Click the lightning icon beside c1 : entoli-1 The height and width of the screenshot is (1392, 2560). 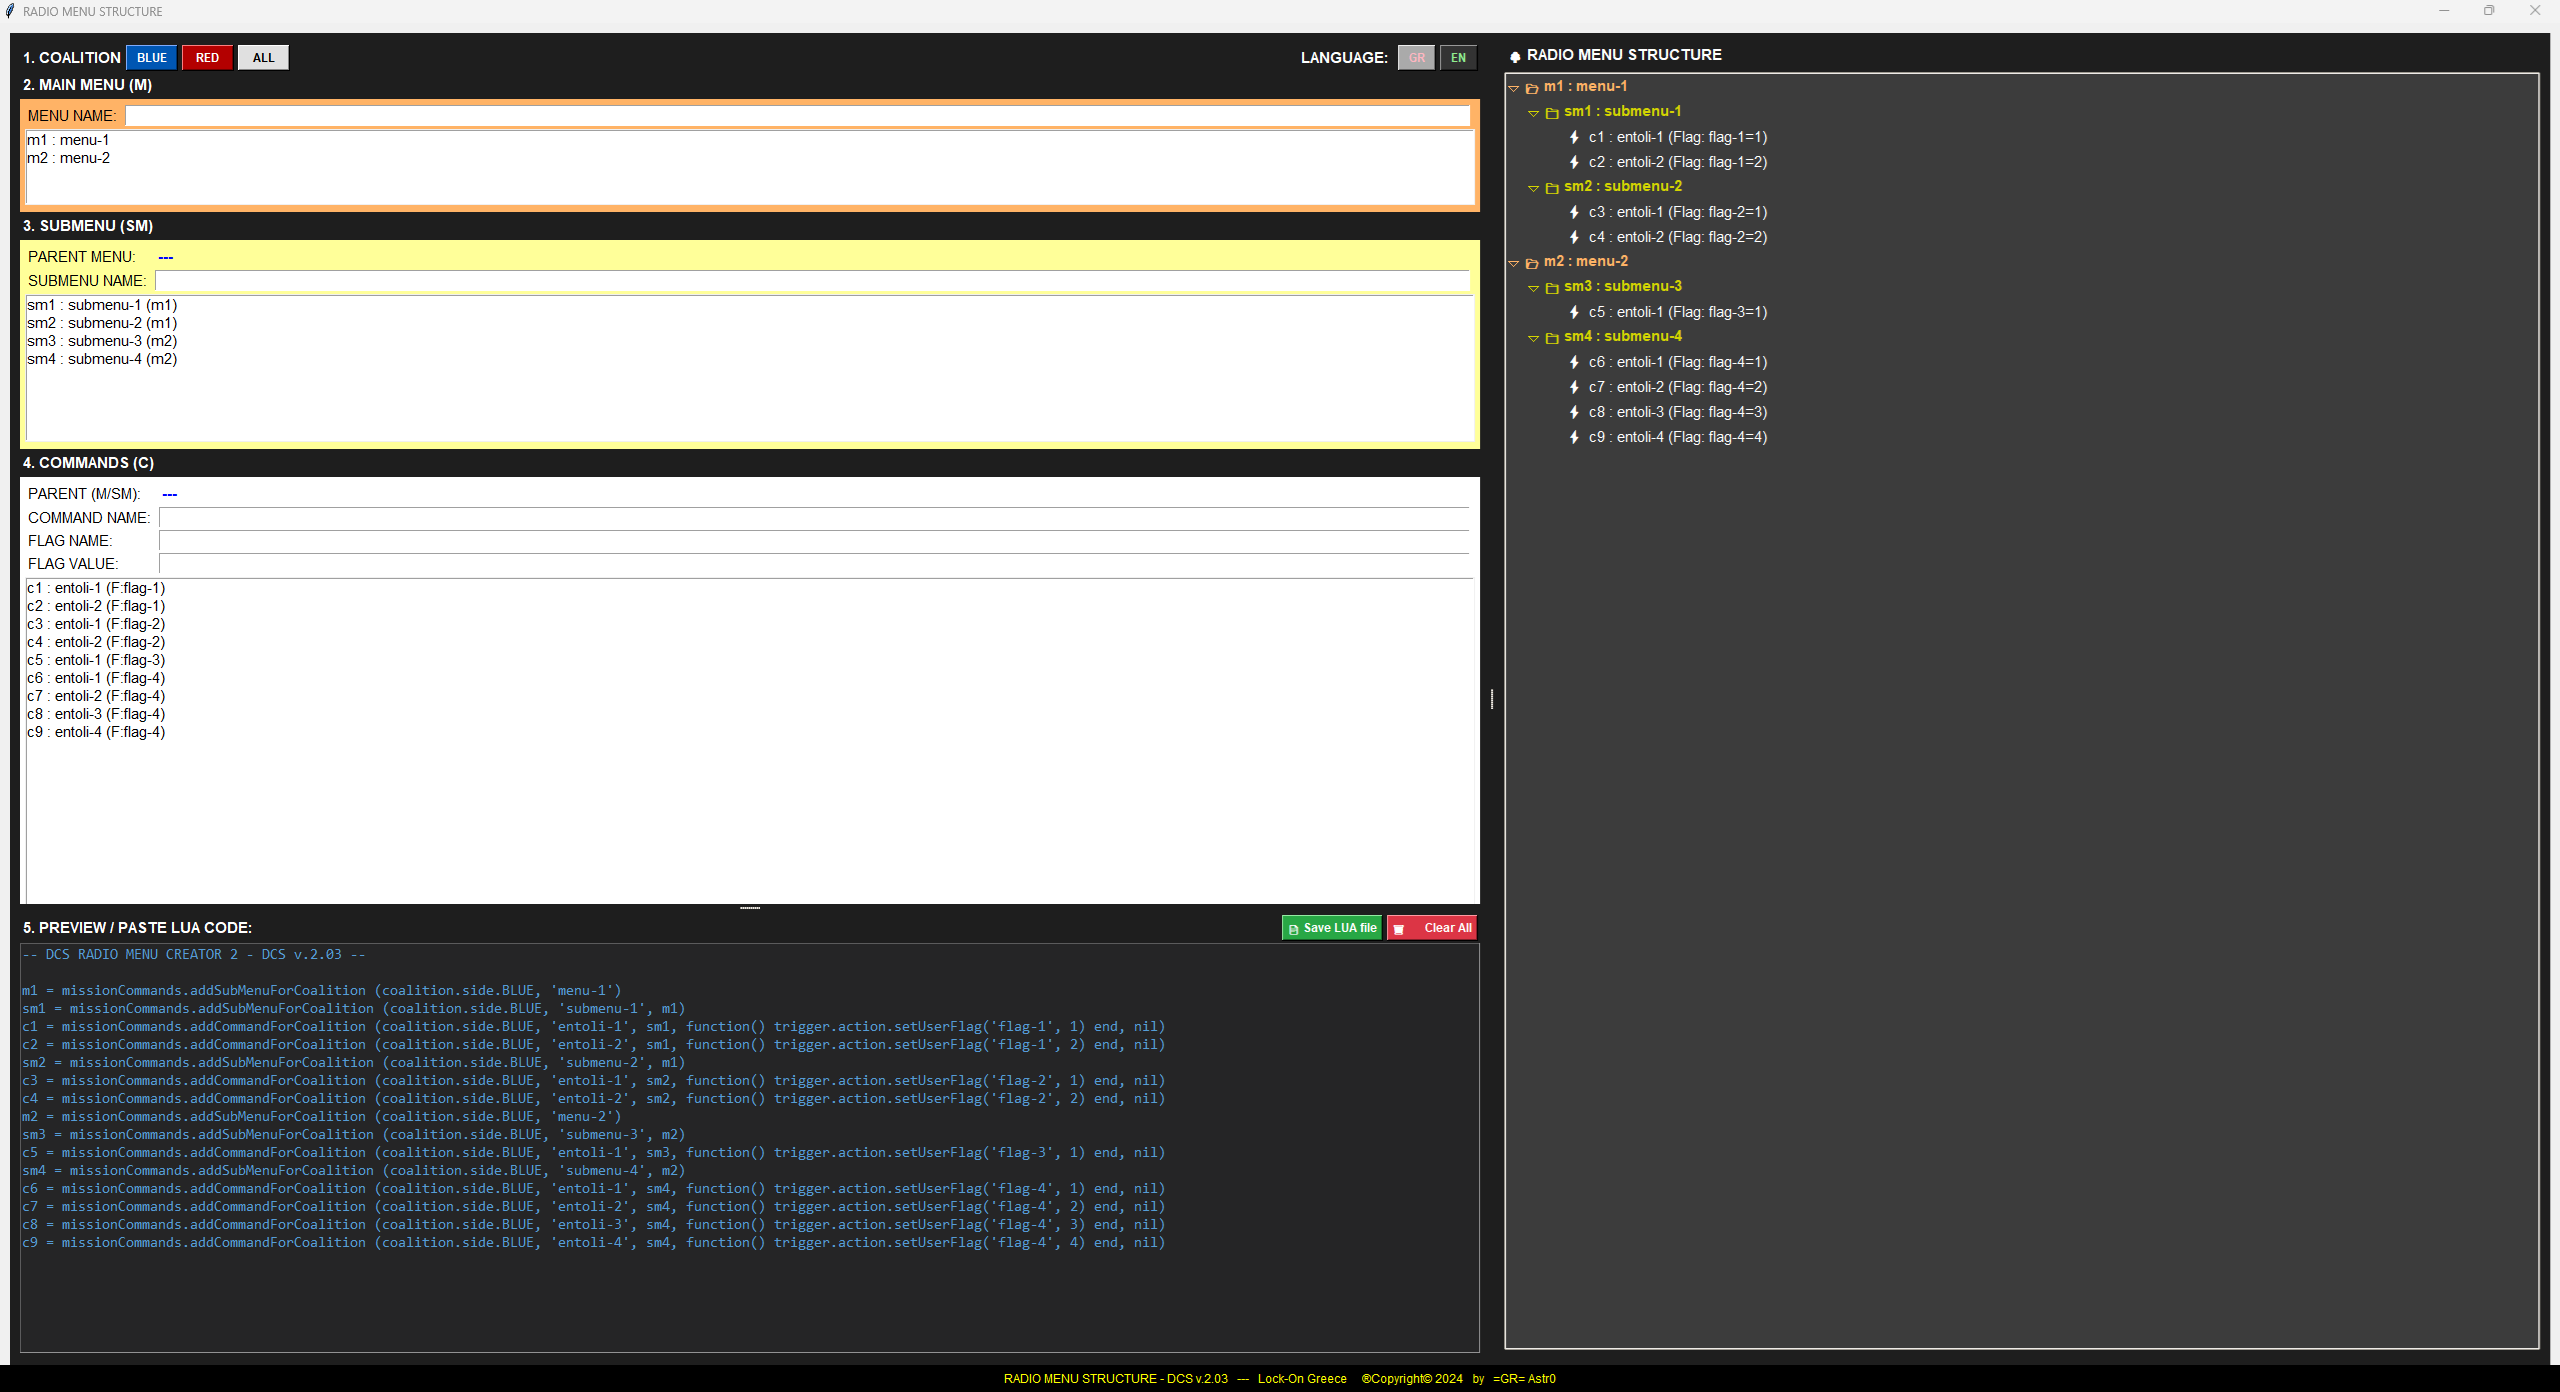click(1572, 137)
